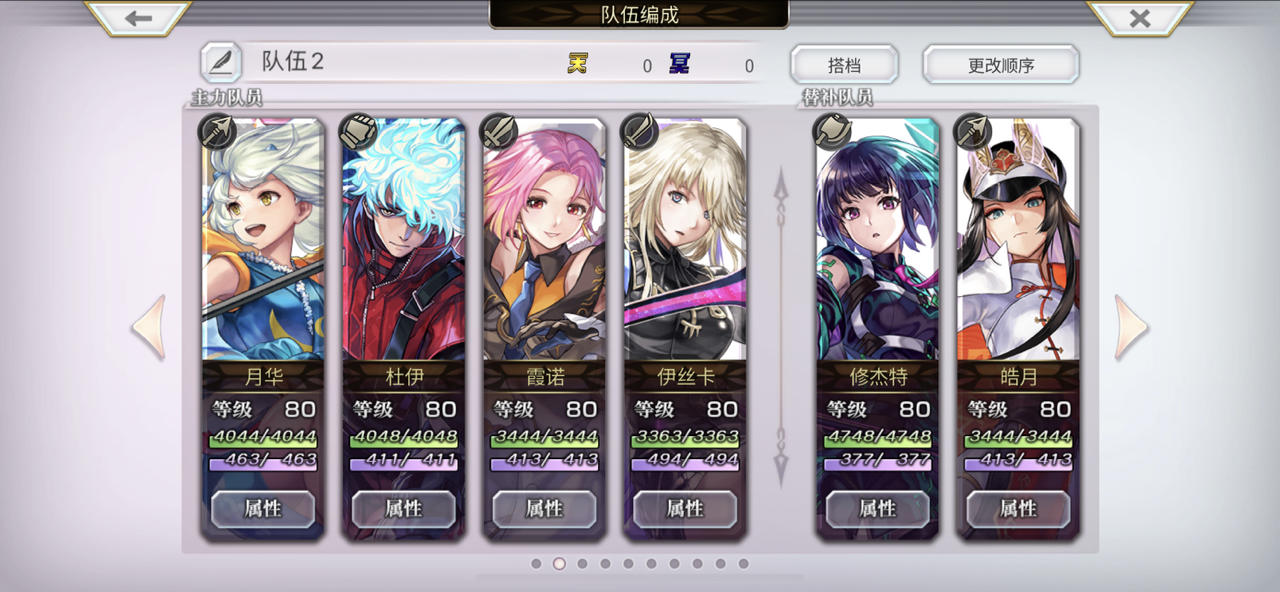
Task: Click 伊丝卡's sword class icon
Action: 640,131
